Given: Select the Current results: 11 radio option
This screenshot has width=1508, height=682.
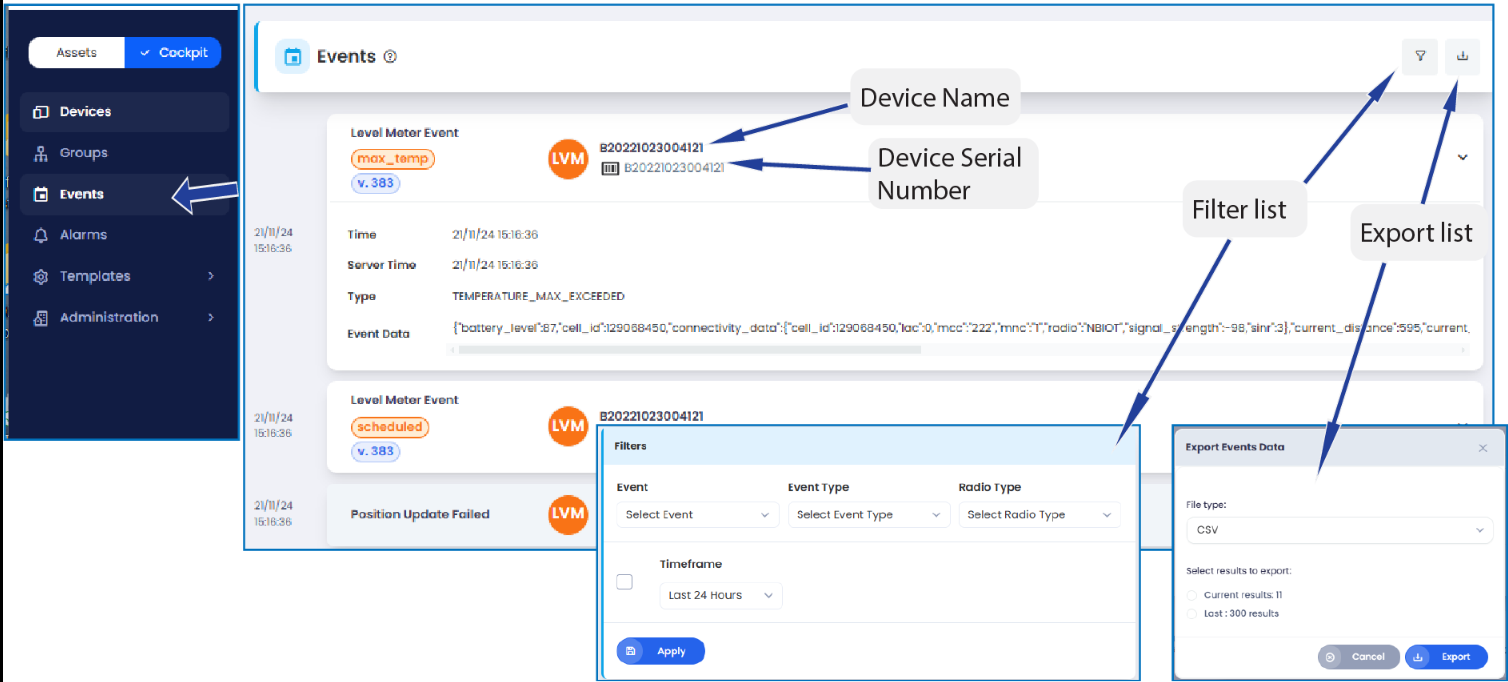Looking at the screenshot, I should coord(1191,595).
